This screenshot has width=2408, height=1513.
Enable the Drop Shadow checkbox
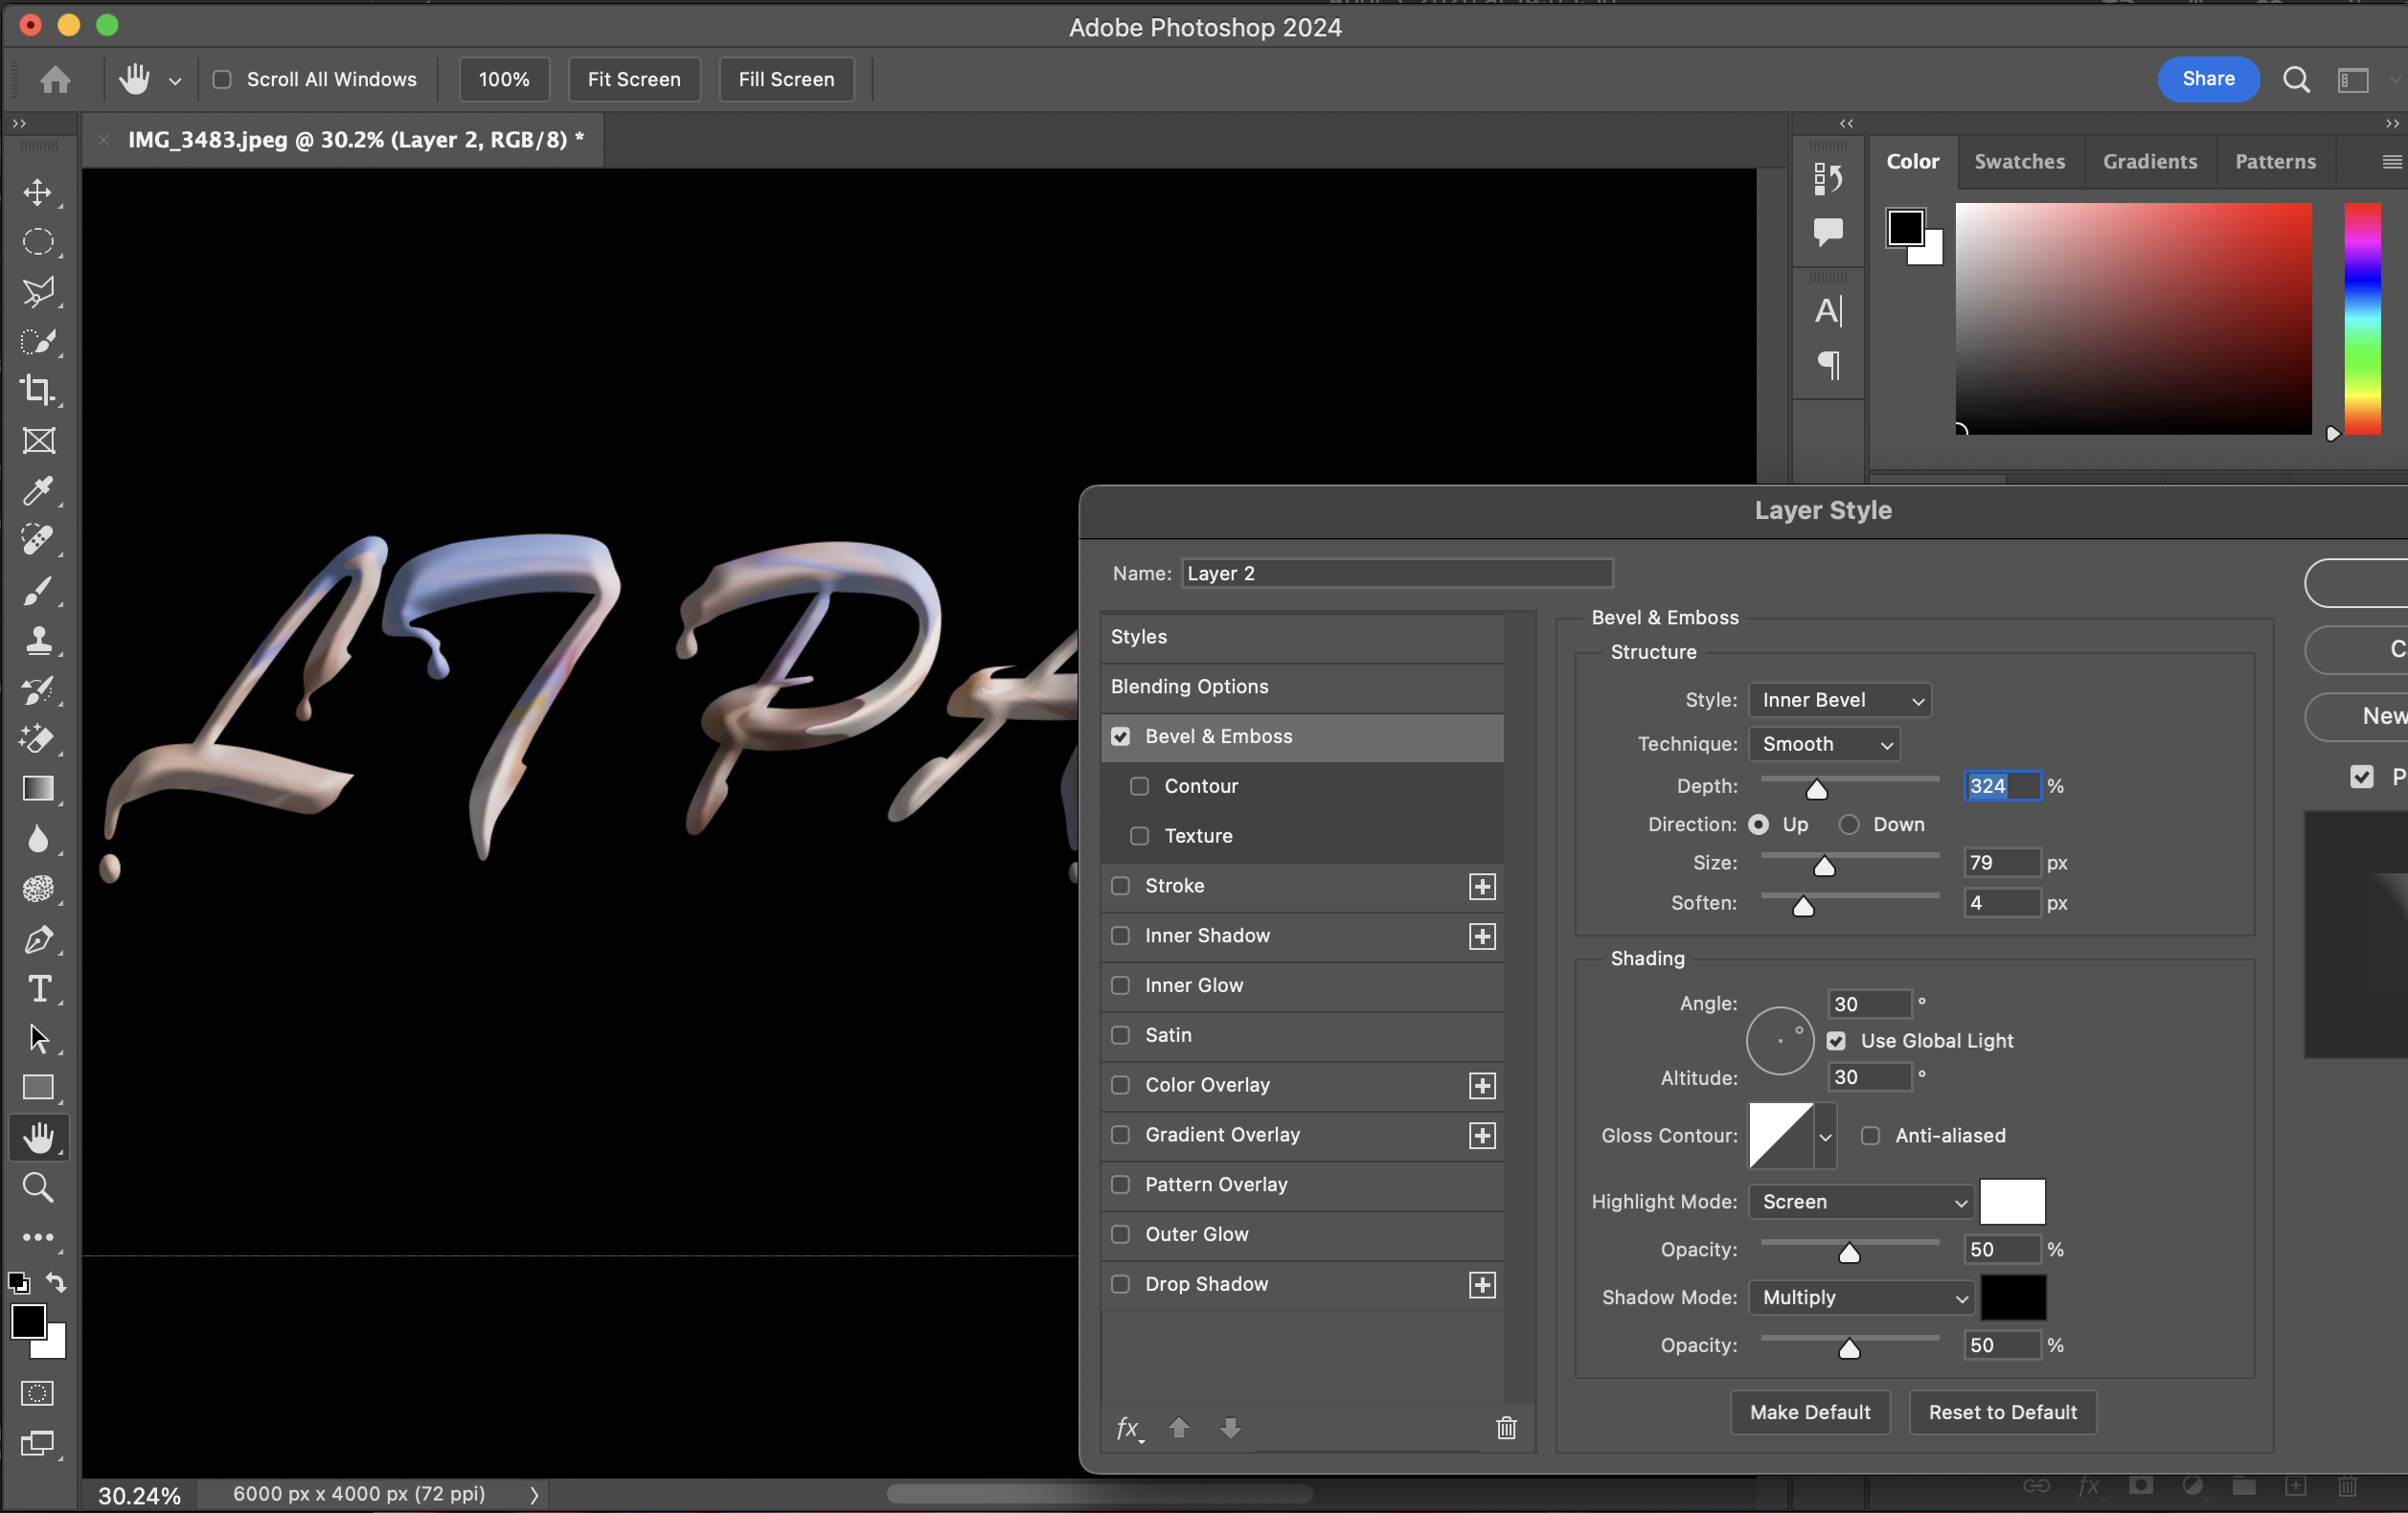[x=1121, y=1284]
